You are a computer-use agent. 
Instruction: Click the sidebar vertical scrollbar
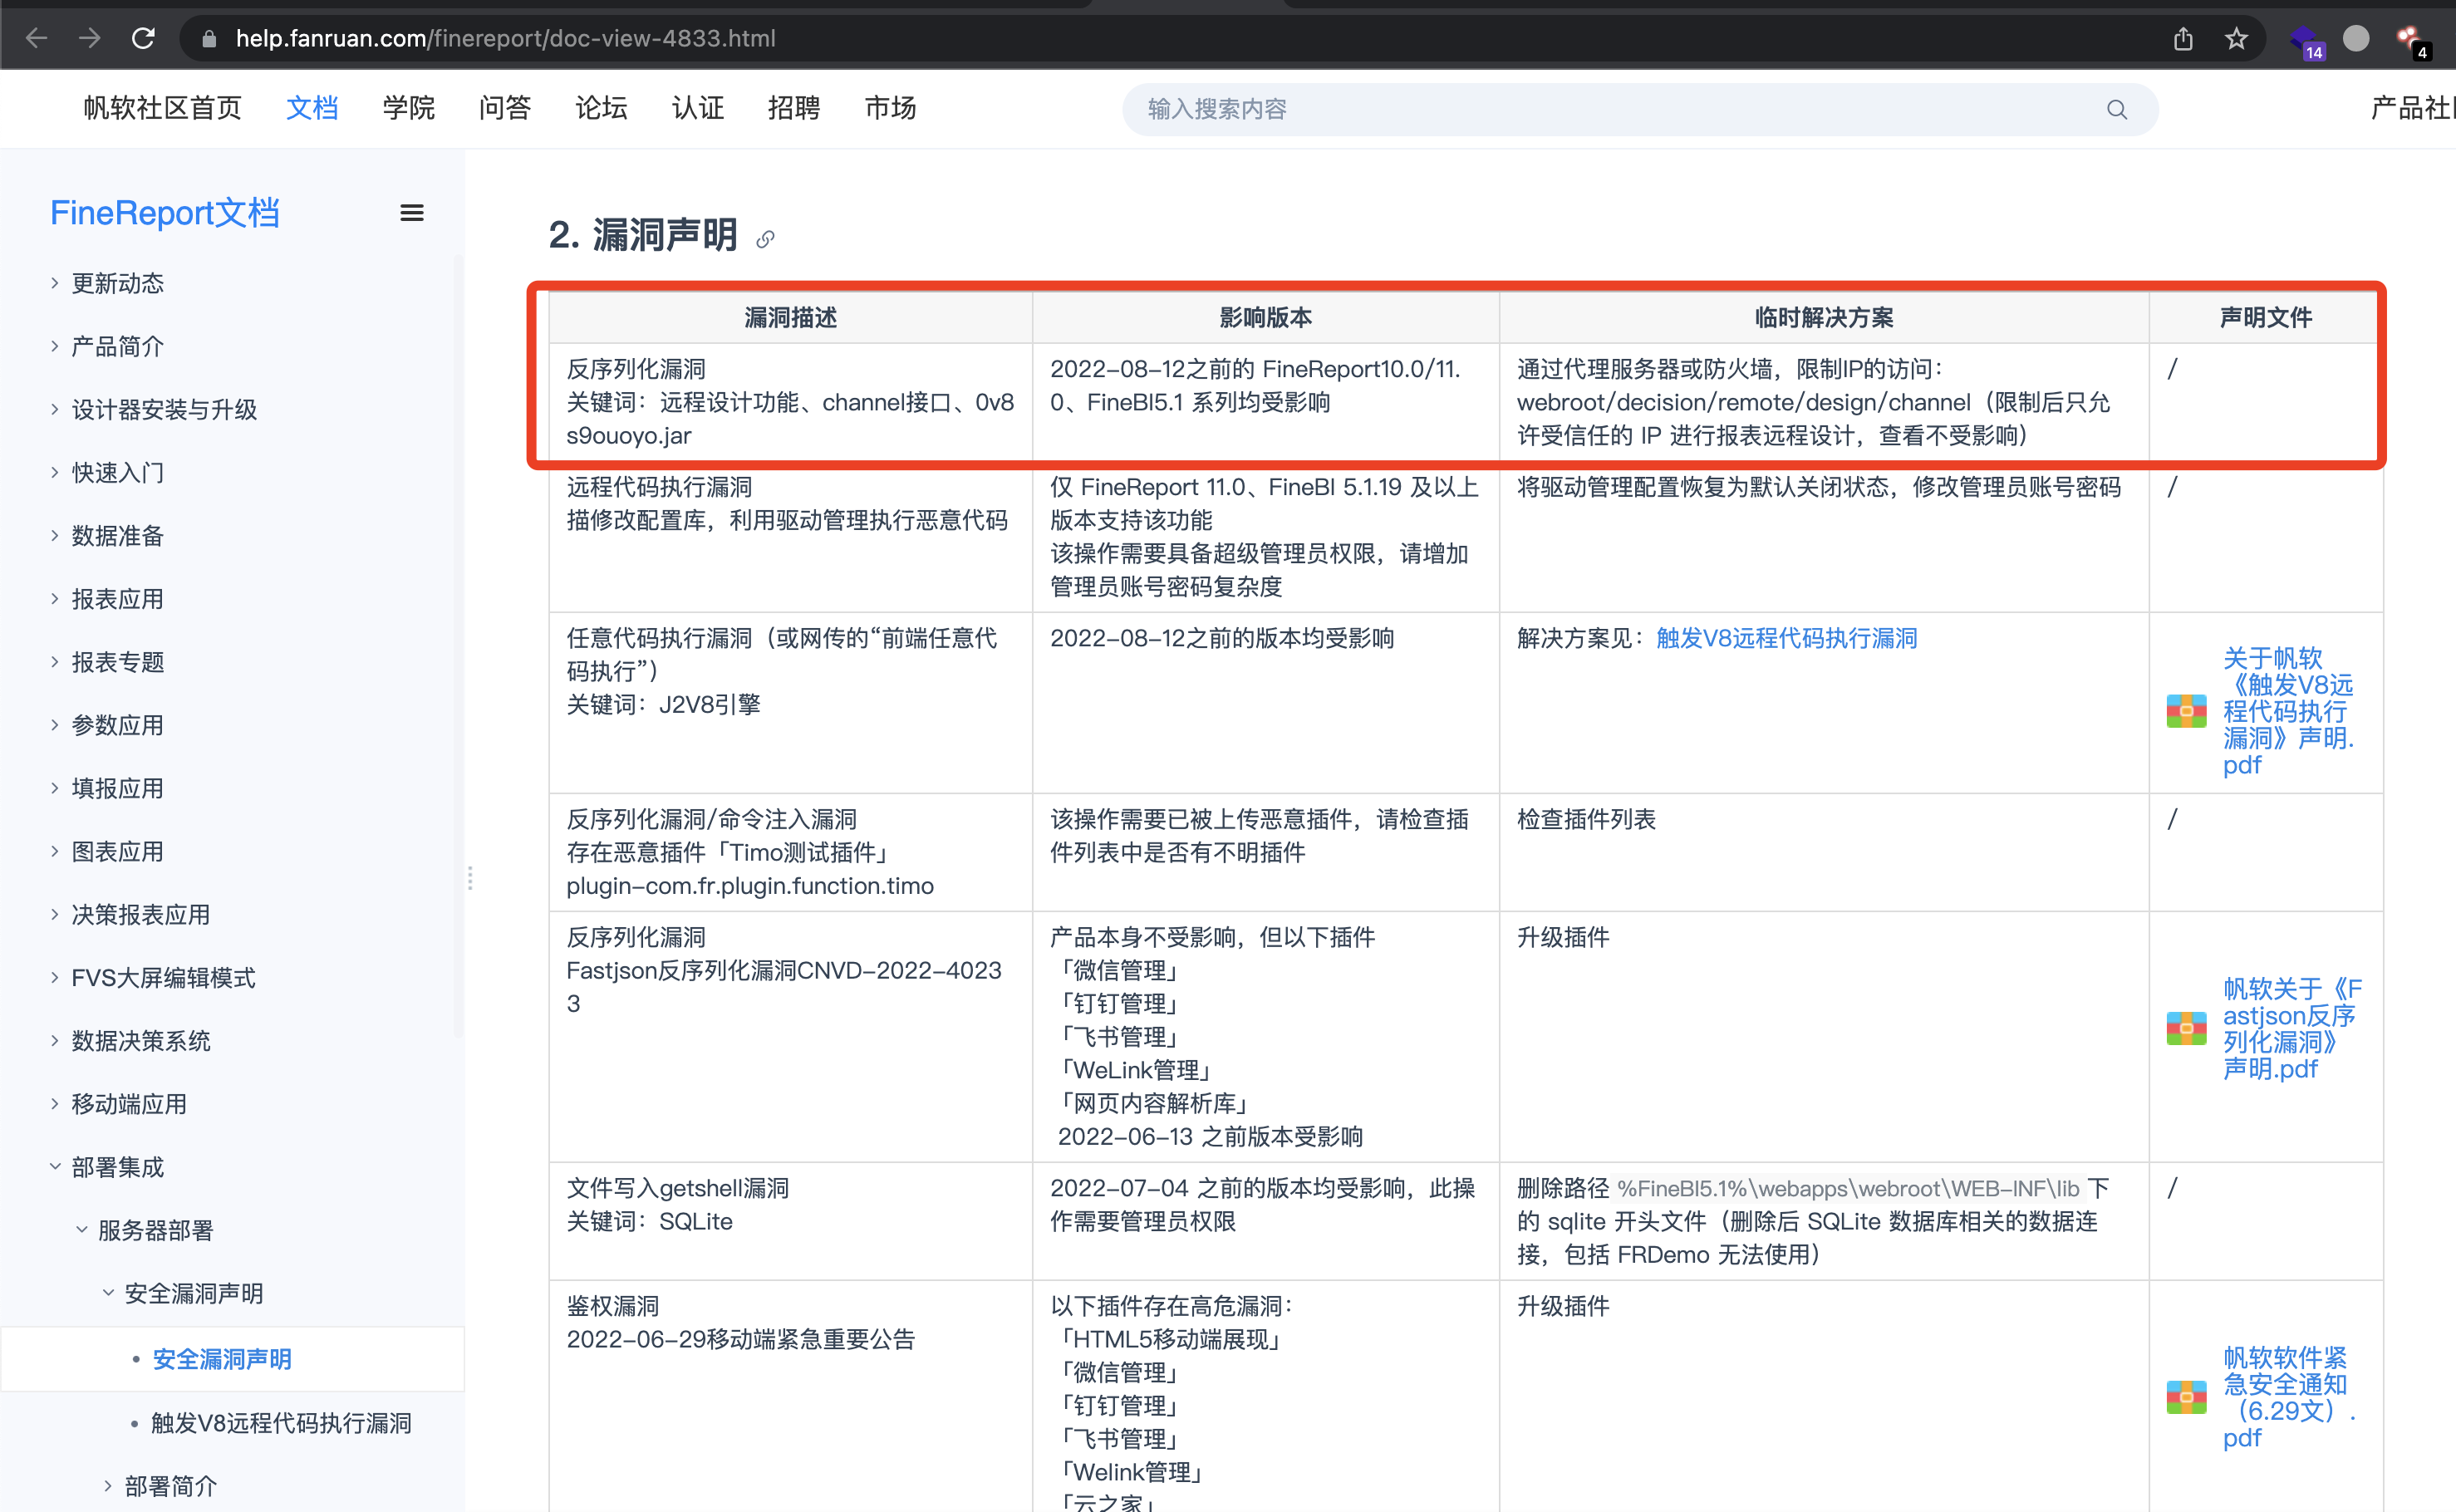459,645
